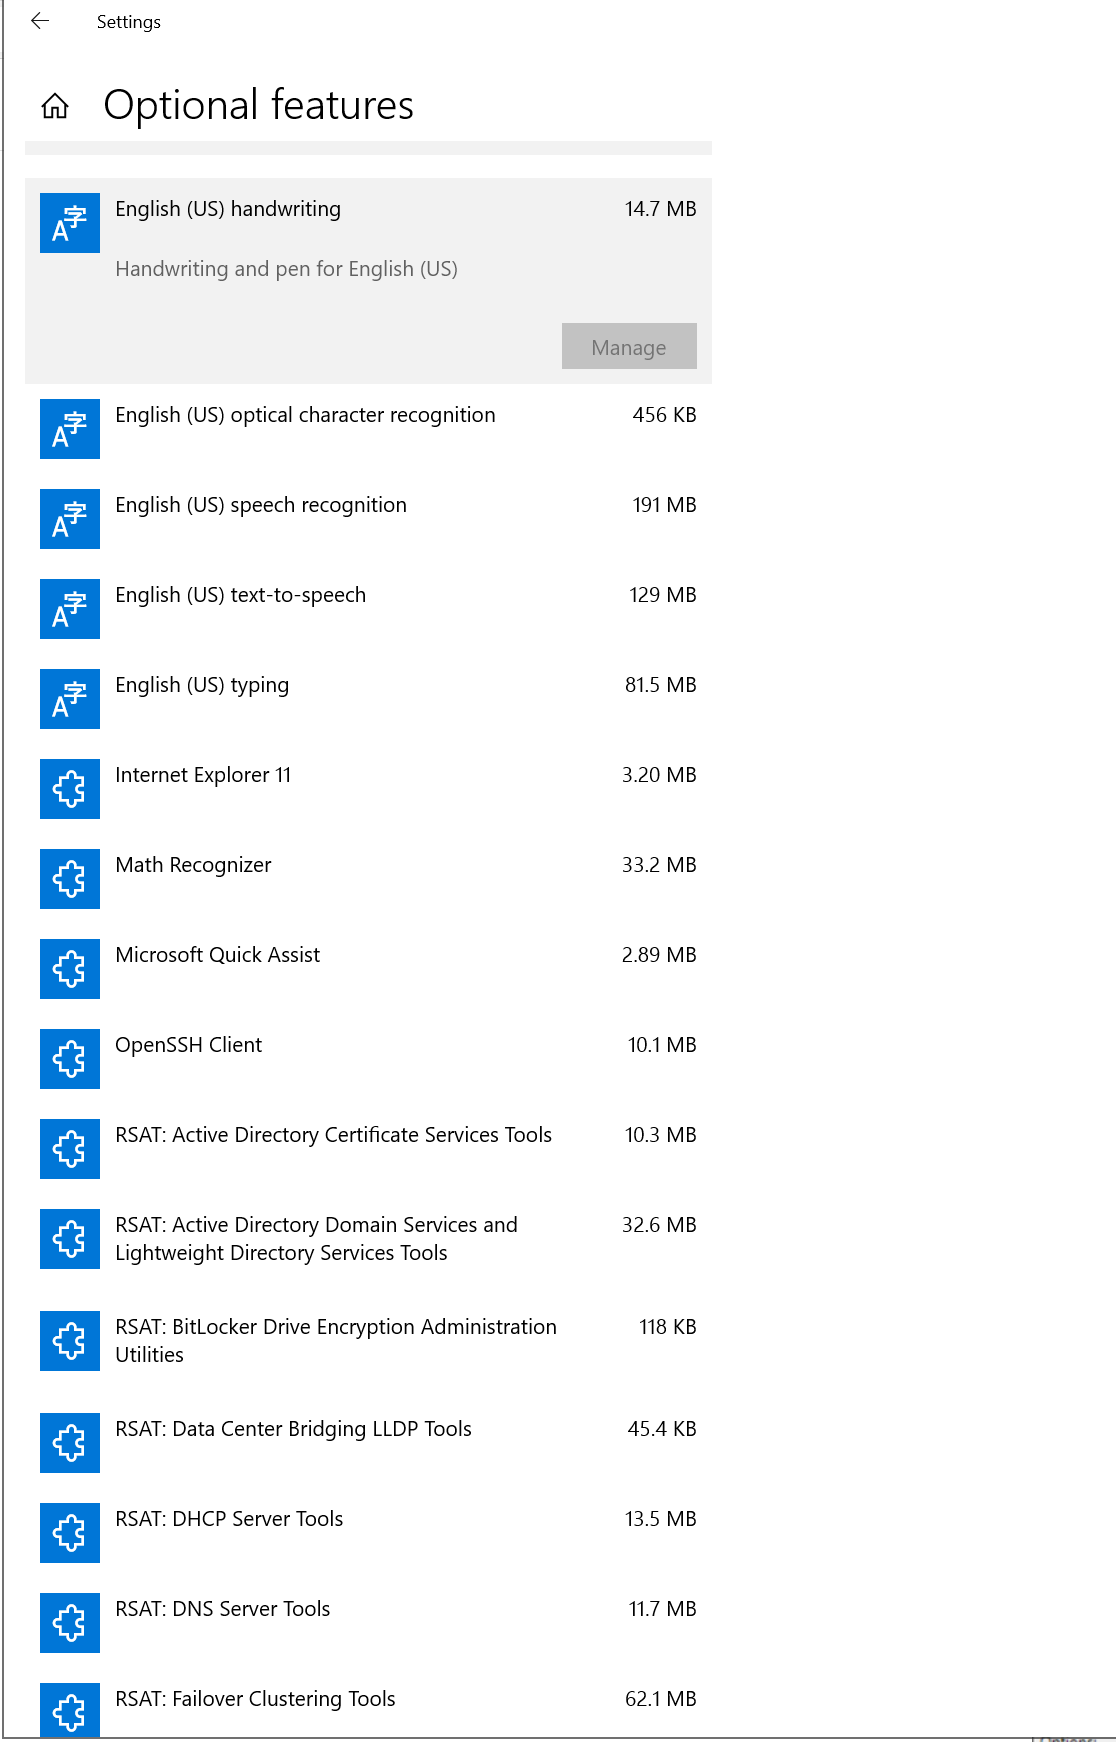Click the Microsoft Quick Assist icon
Viewport: 1116px width, 1742px height.
tap(70, 969)
